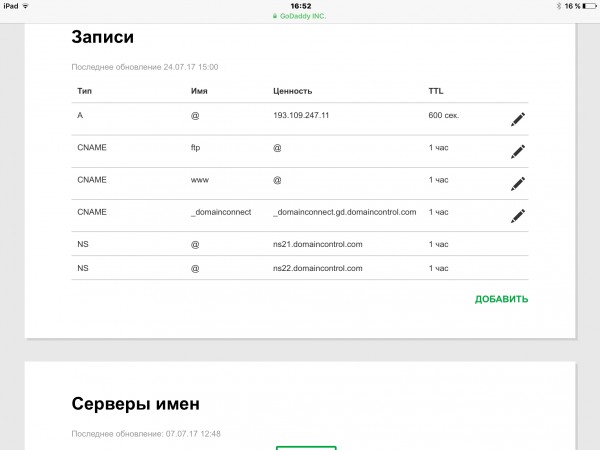Tap the Ценность column header
This screenshot has height=450, width=600.
(292, 91)
